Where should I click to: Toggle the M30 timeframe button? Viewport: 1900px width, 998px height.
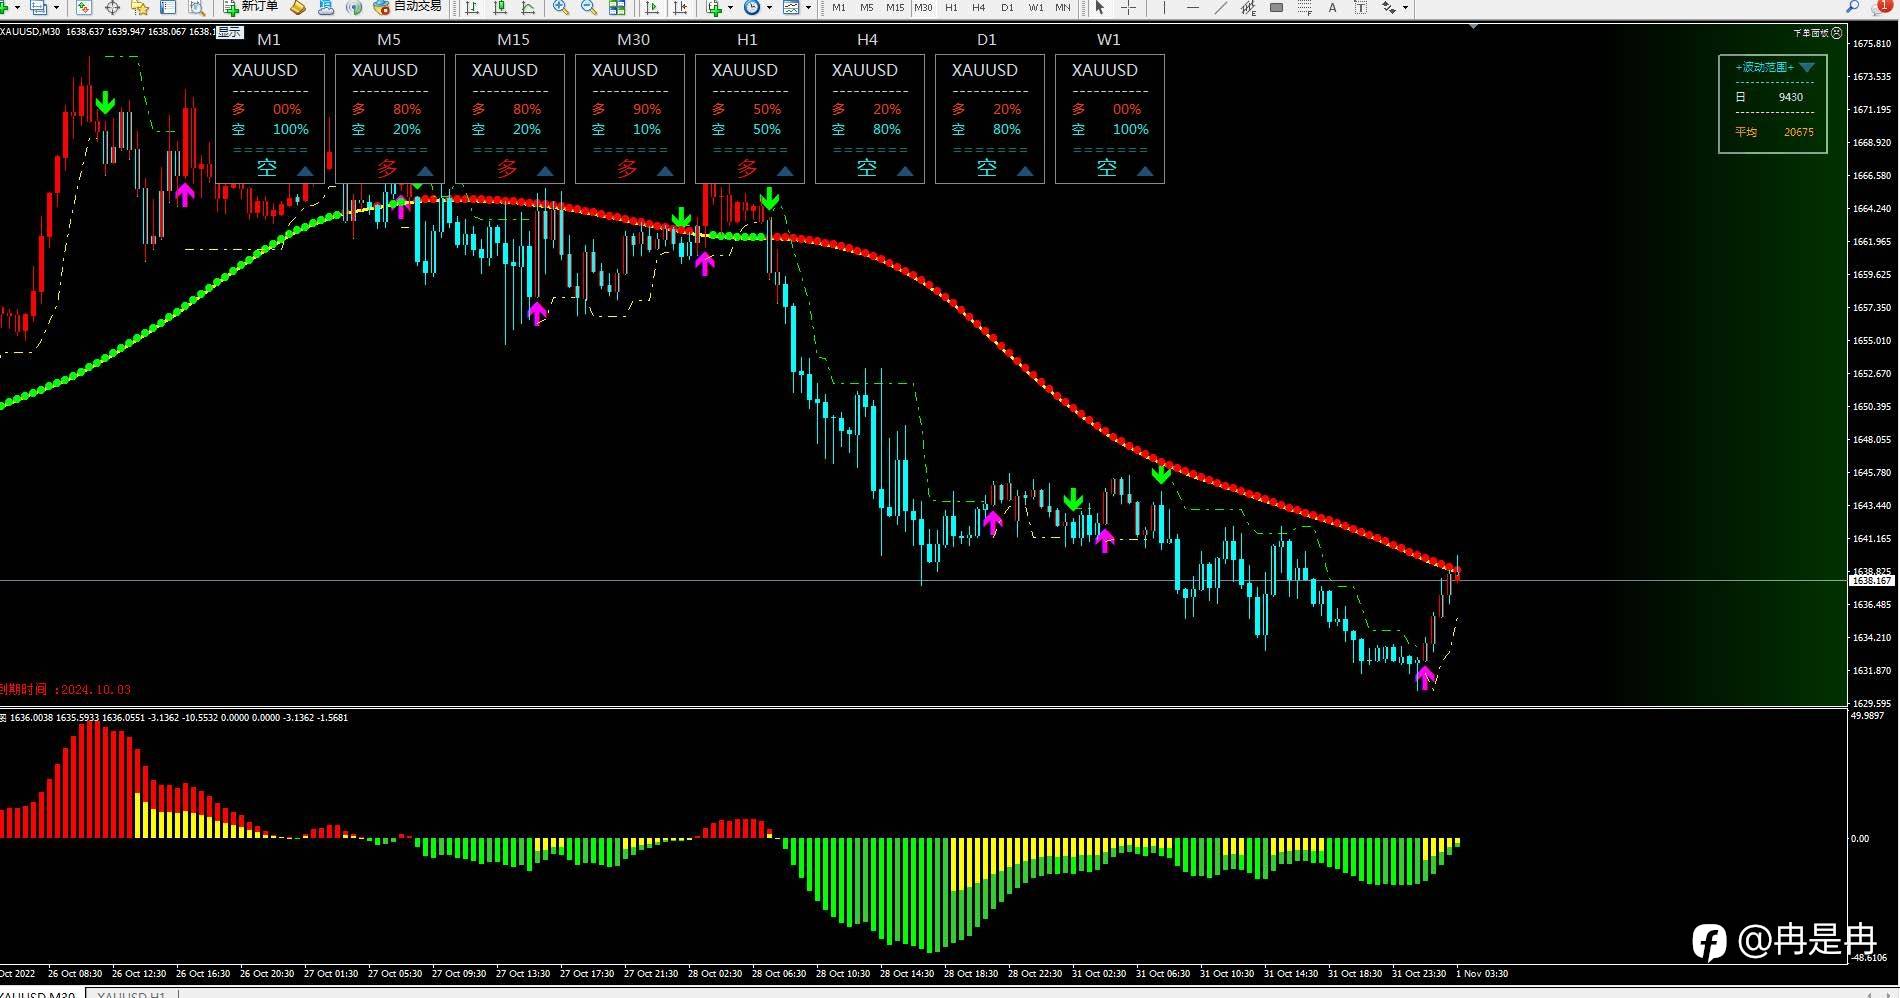922,7
